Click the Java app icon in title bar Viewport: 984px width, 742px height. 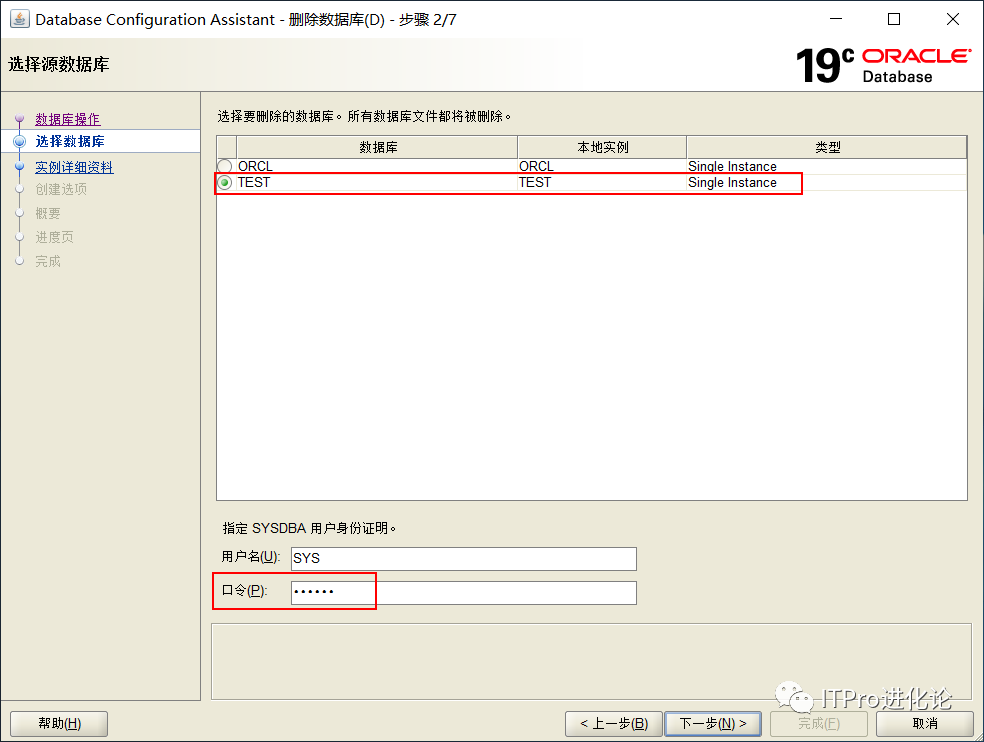pyautogui.click(x=19, y=19)
